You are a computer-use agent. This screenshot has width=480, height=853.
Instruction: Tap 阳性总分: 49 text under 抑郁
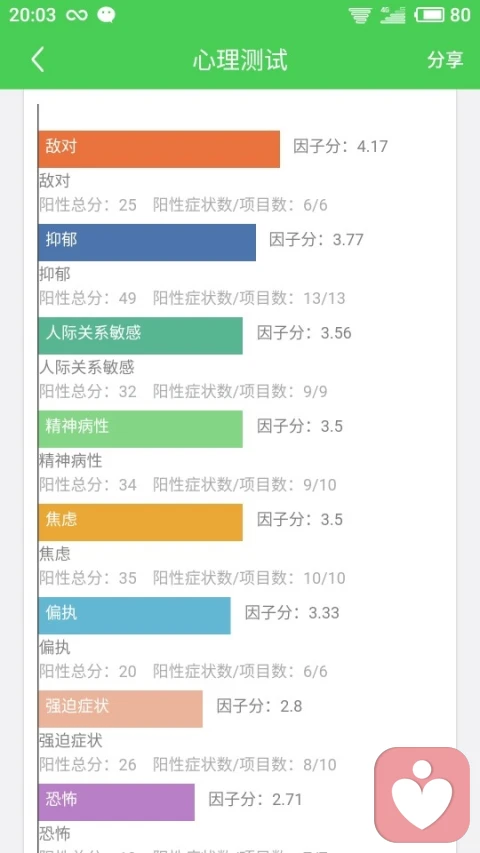coord(88,298)
